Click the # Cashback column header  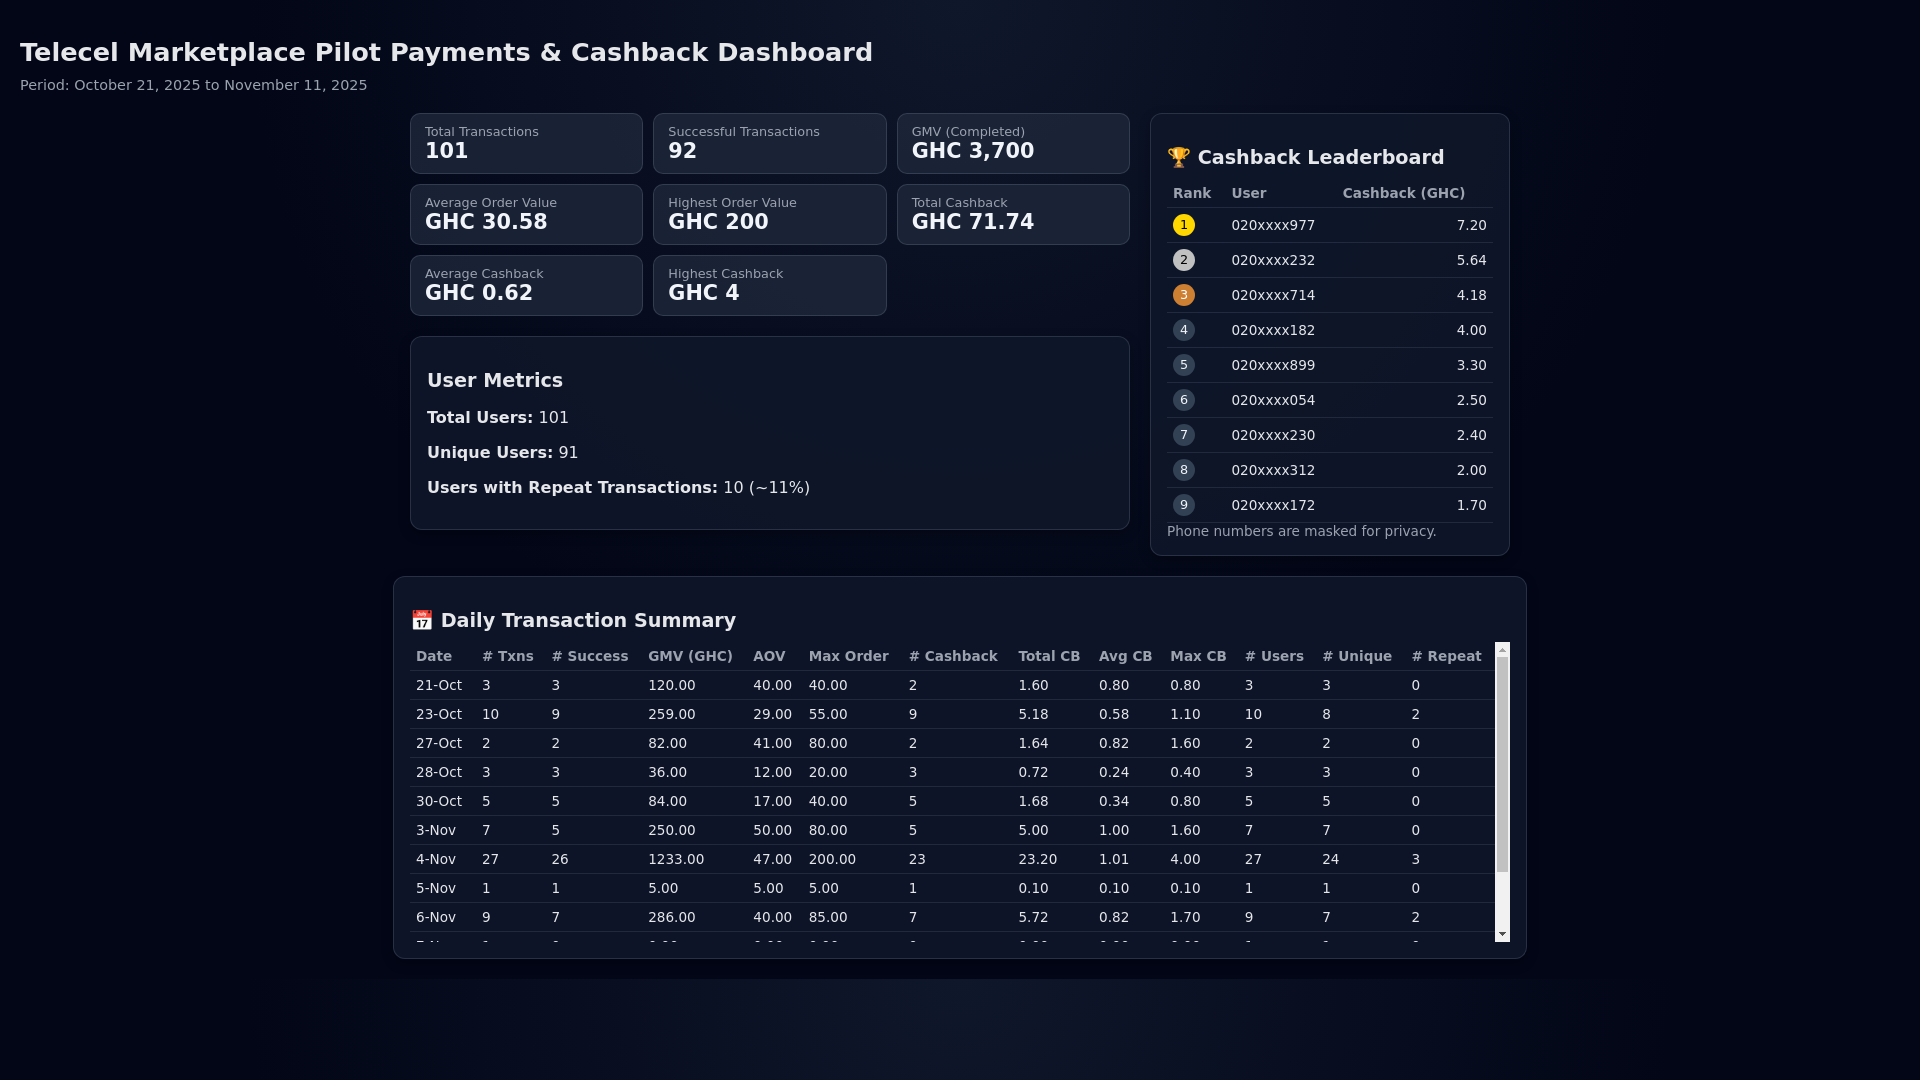pos(953,656)
